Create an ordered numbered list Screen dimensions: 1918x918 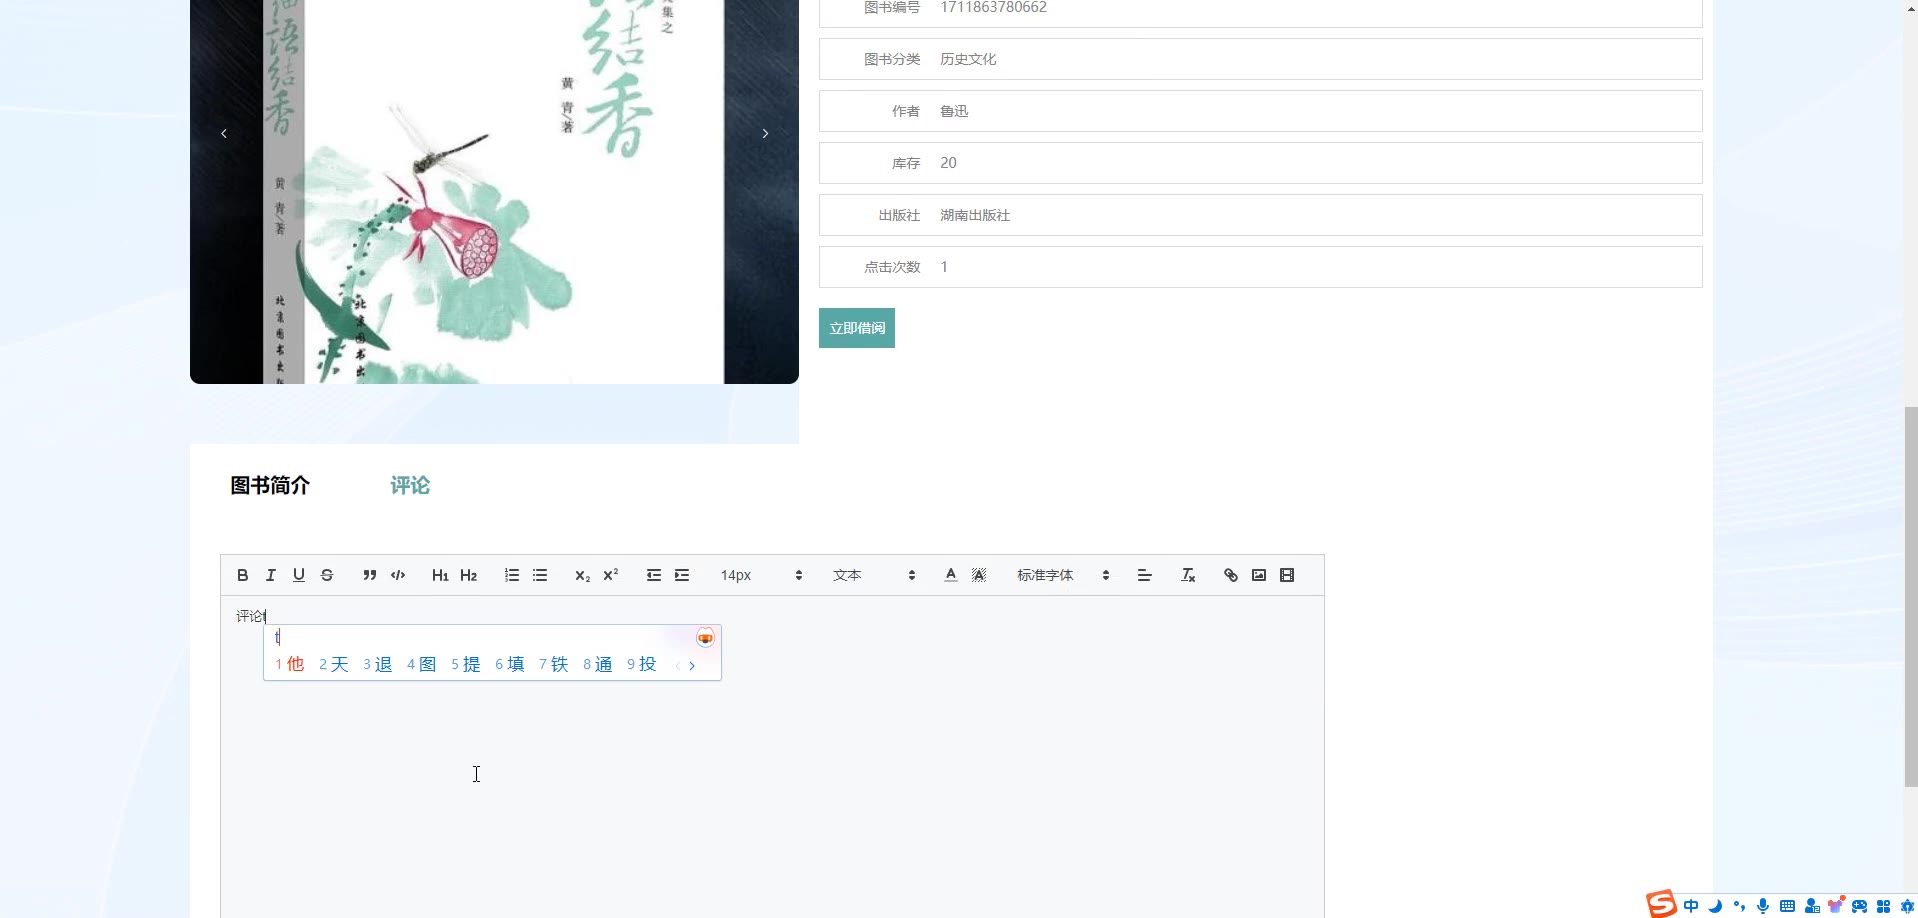tap(512, 575)
